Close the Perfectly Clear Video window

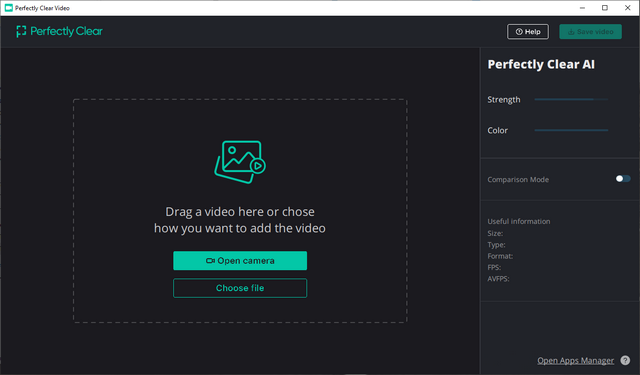628,8
